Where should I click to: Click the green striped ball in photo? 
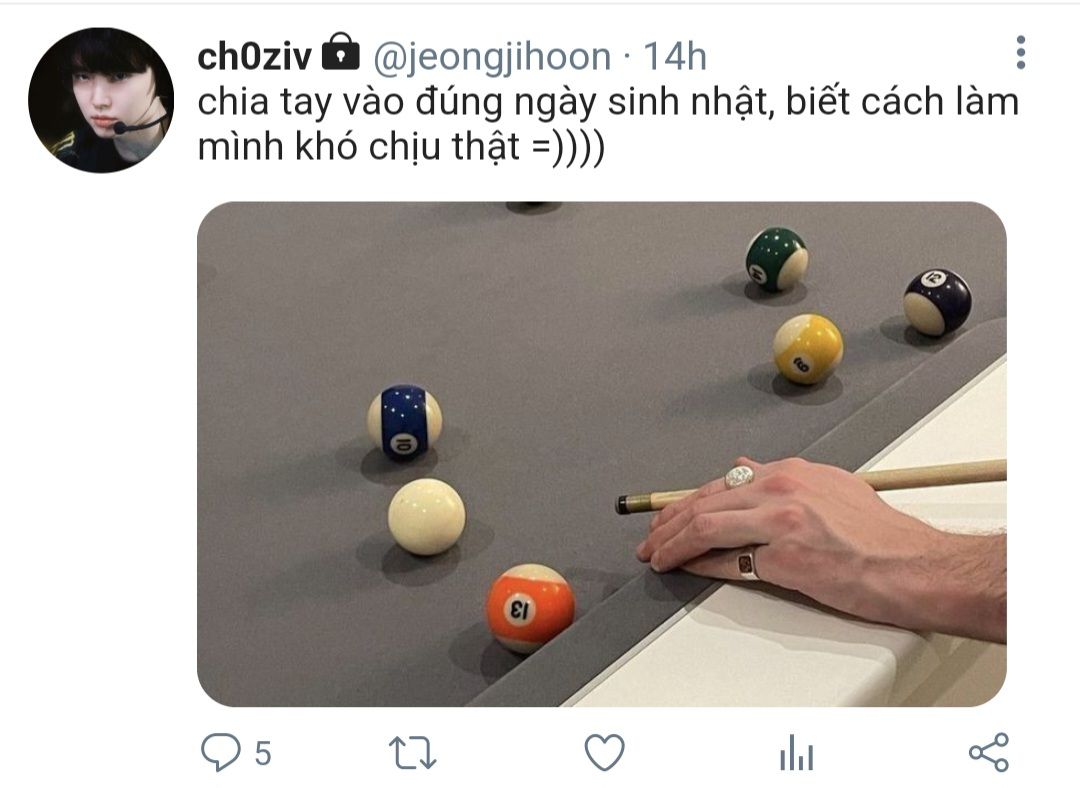coord(776,260)
